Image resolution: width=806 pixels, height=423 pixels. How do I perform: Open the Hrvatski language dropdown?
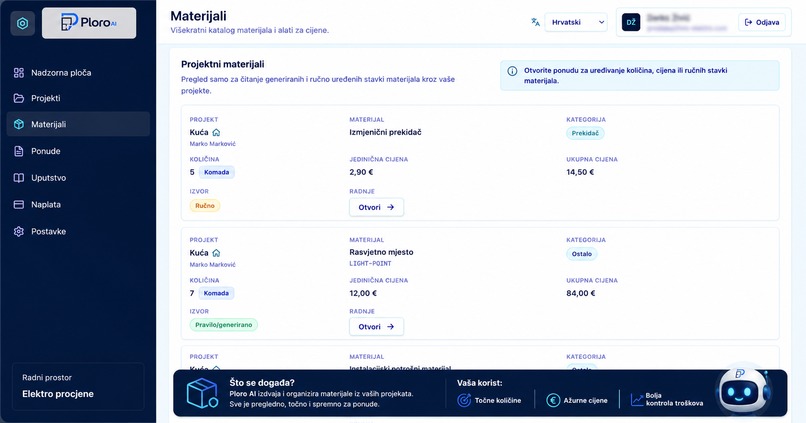click(576, 22)
